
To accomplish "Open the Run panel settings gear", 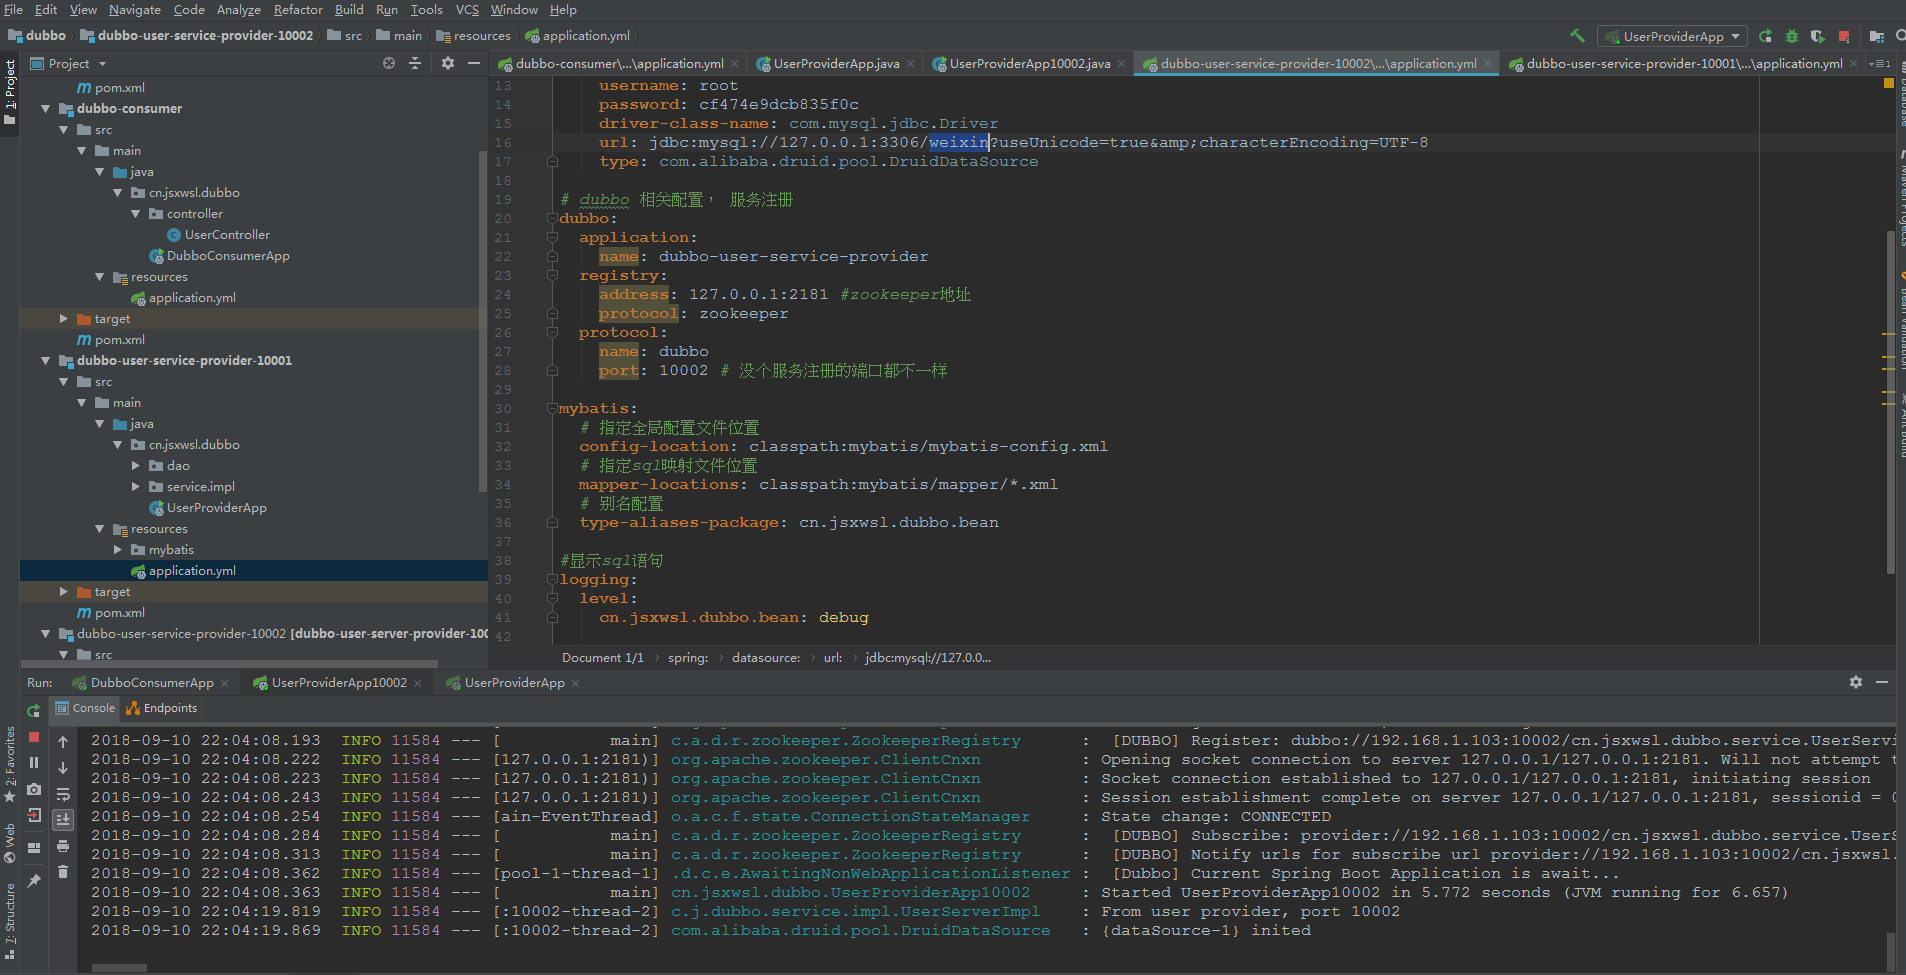I will (1856, 682).
